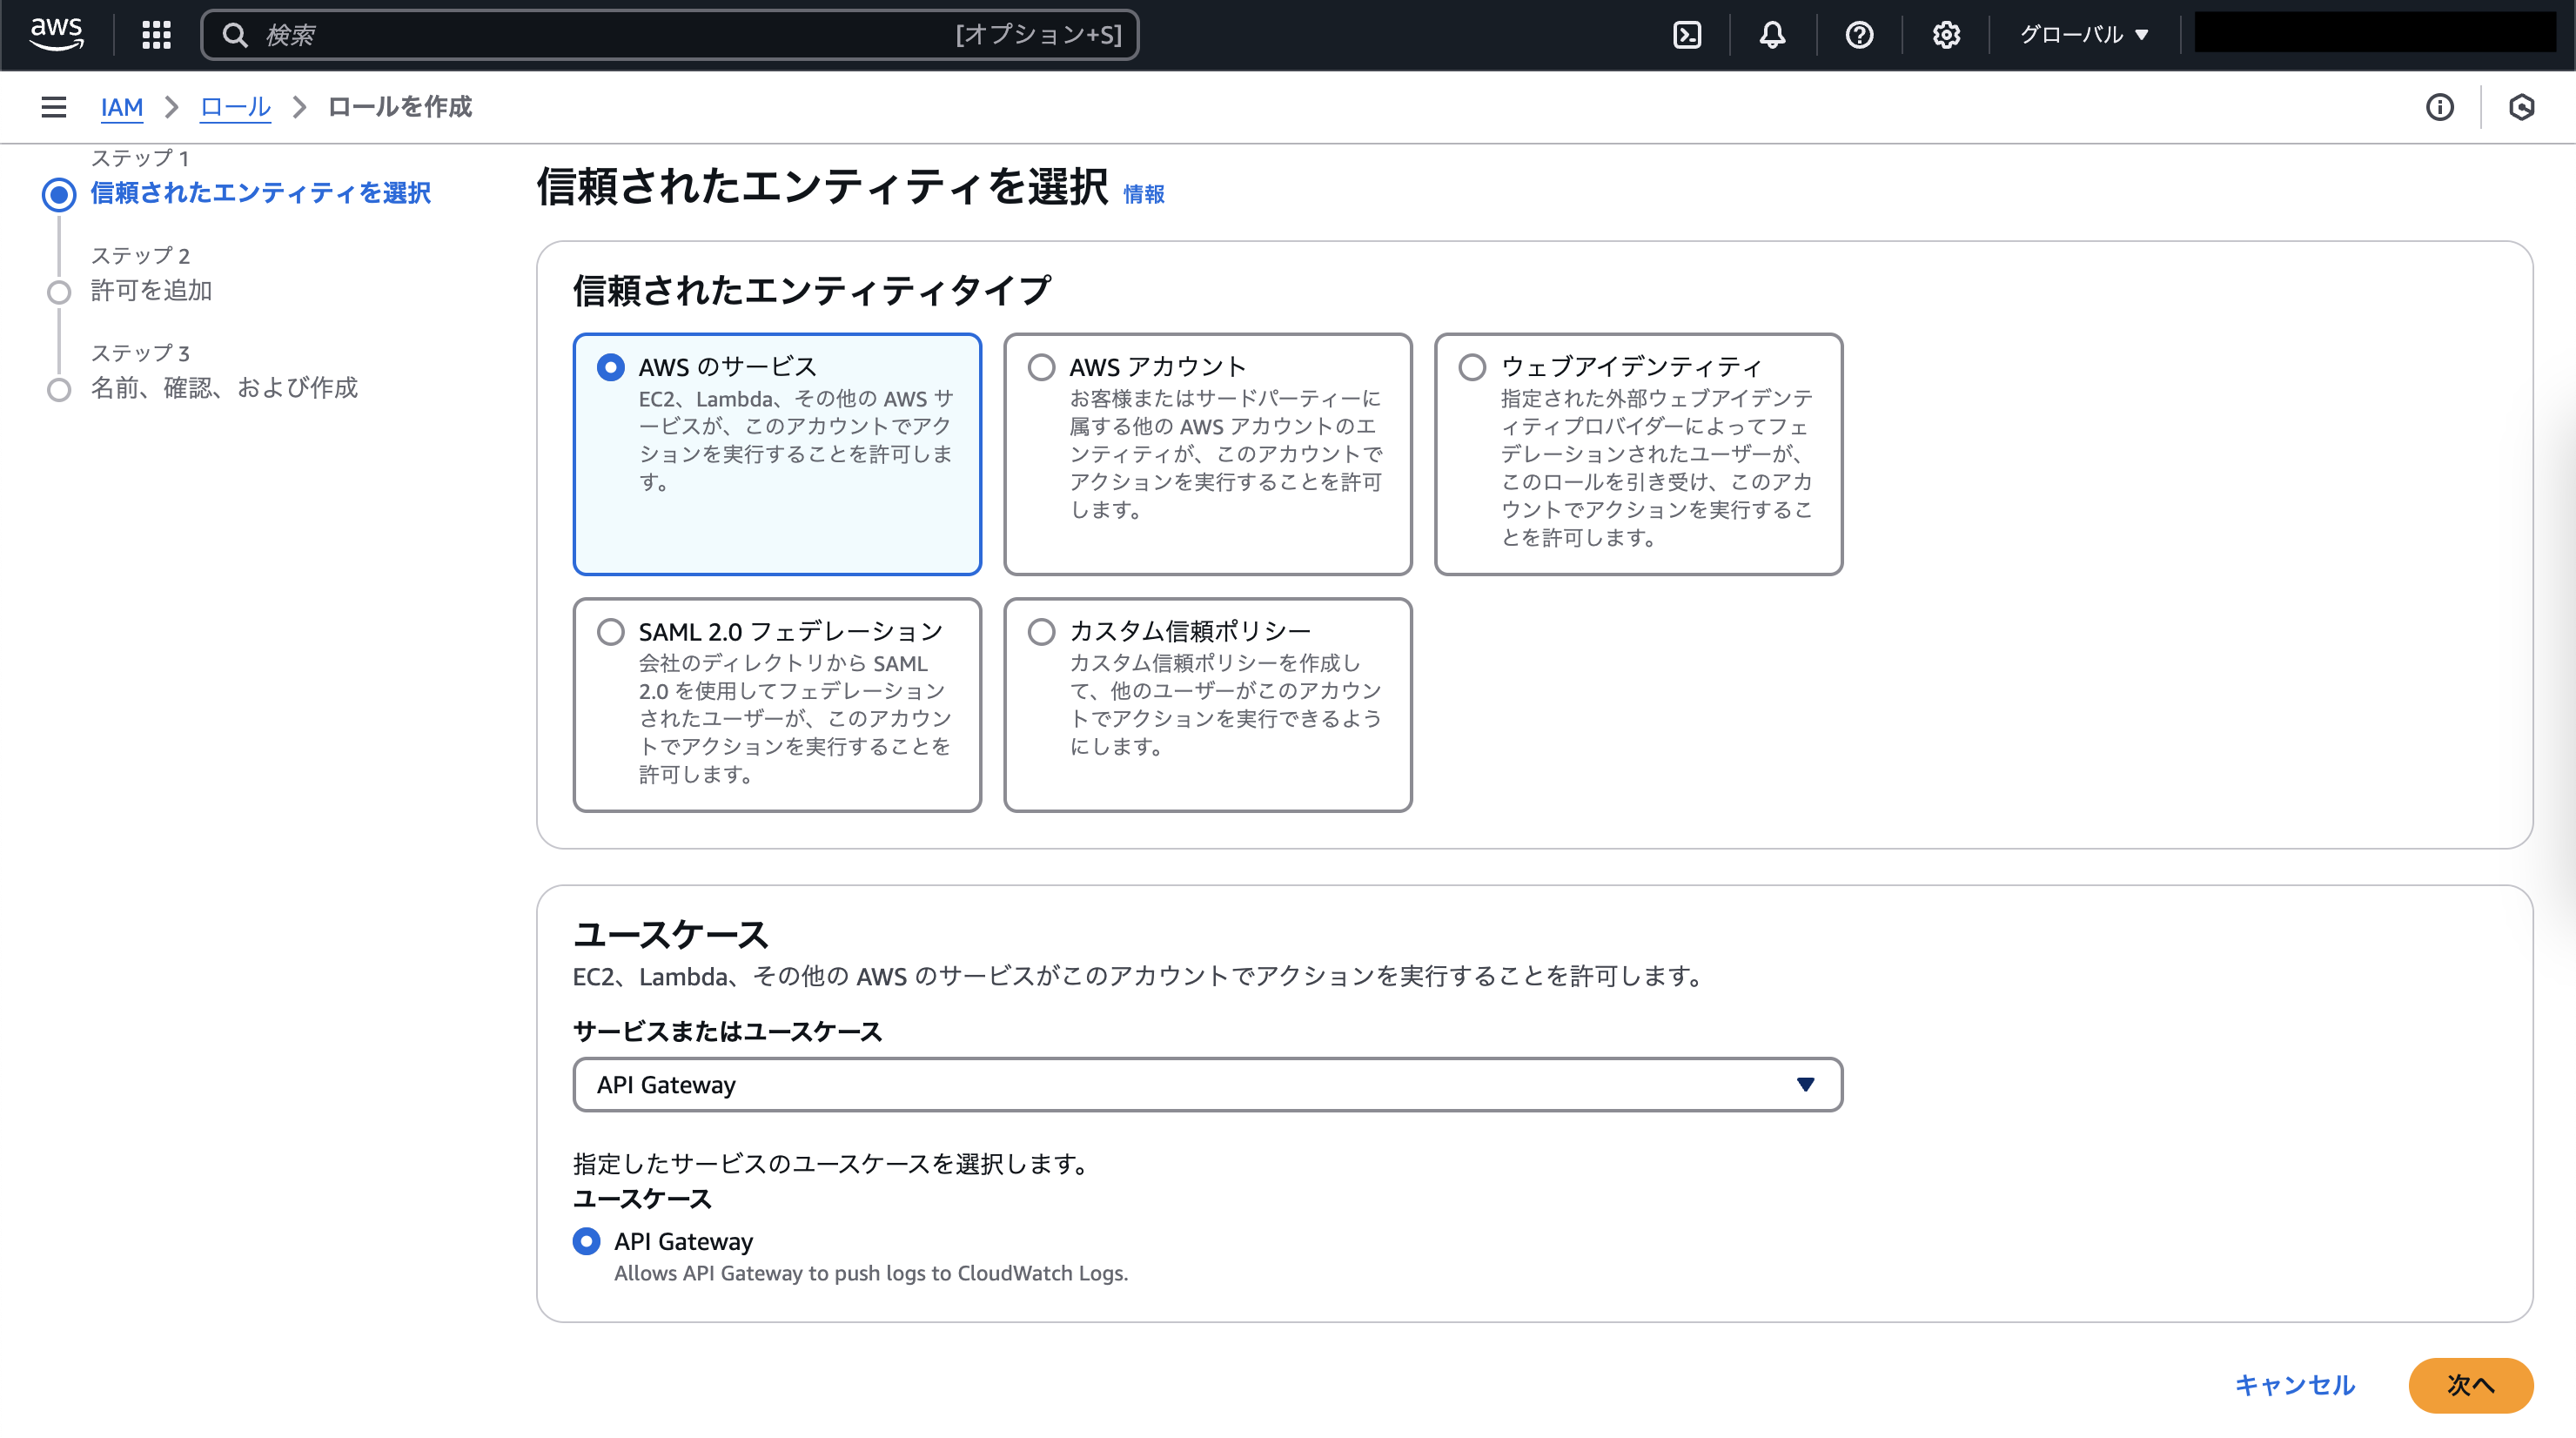Select the API Gateway use case radio
Viewport: 2576px width, 1438px height.
(x=586, y=1241)
